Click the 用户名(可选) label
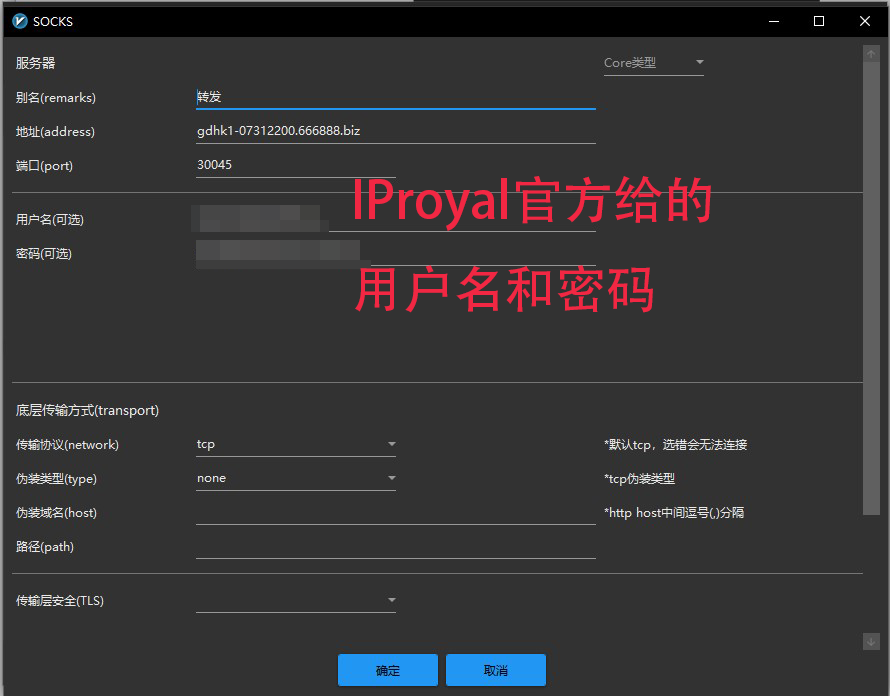Image resolution: width=890 pixels, height=696 pixels. click(49, 220)
